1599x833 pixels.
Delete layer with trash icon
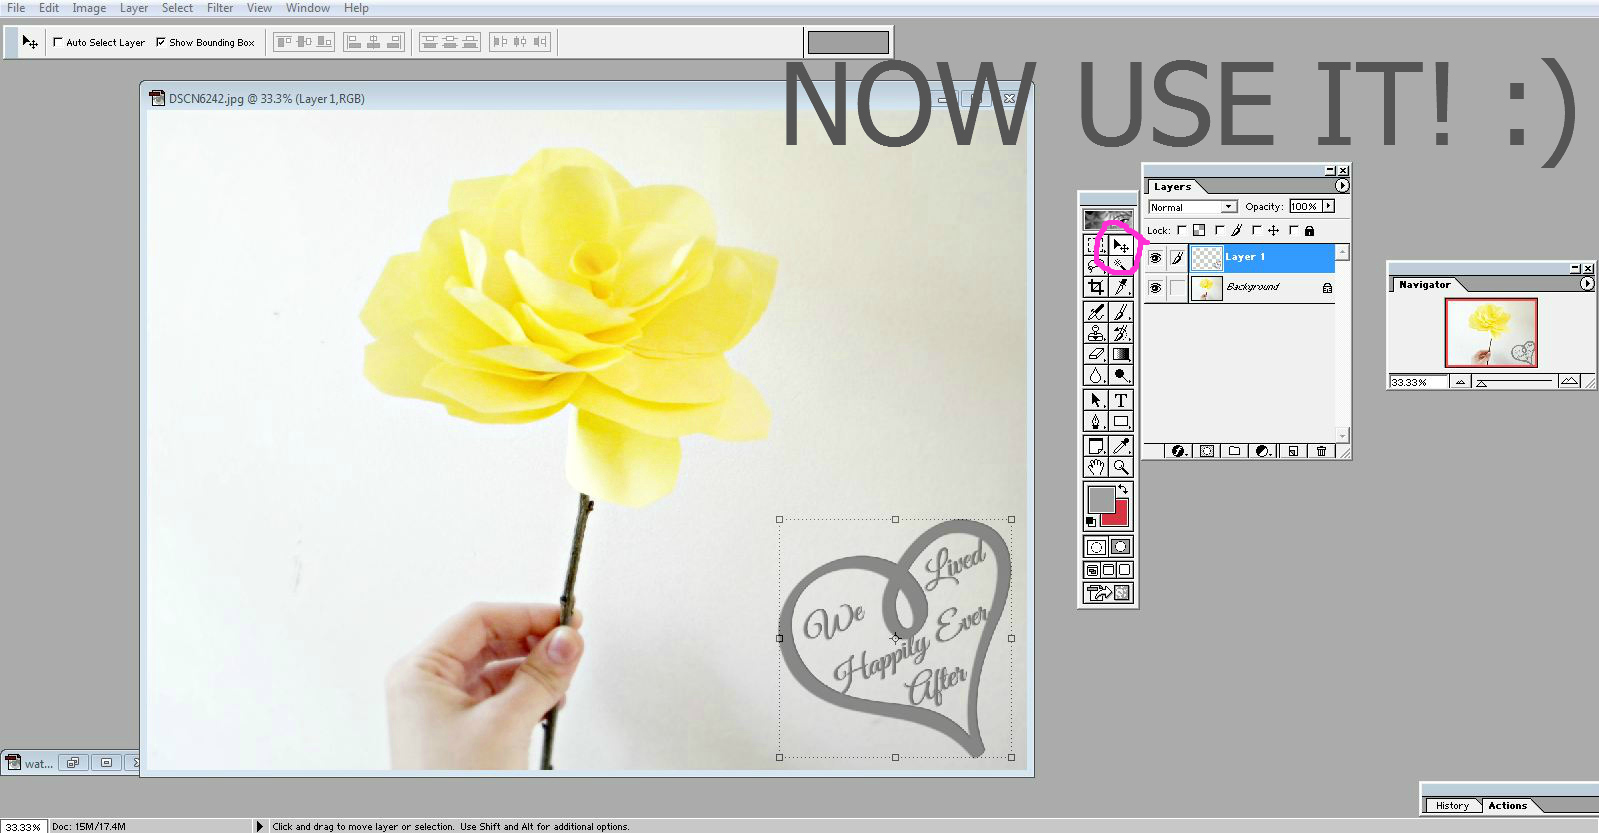[x=1321, y=451]
